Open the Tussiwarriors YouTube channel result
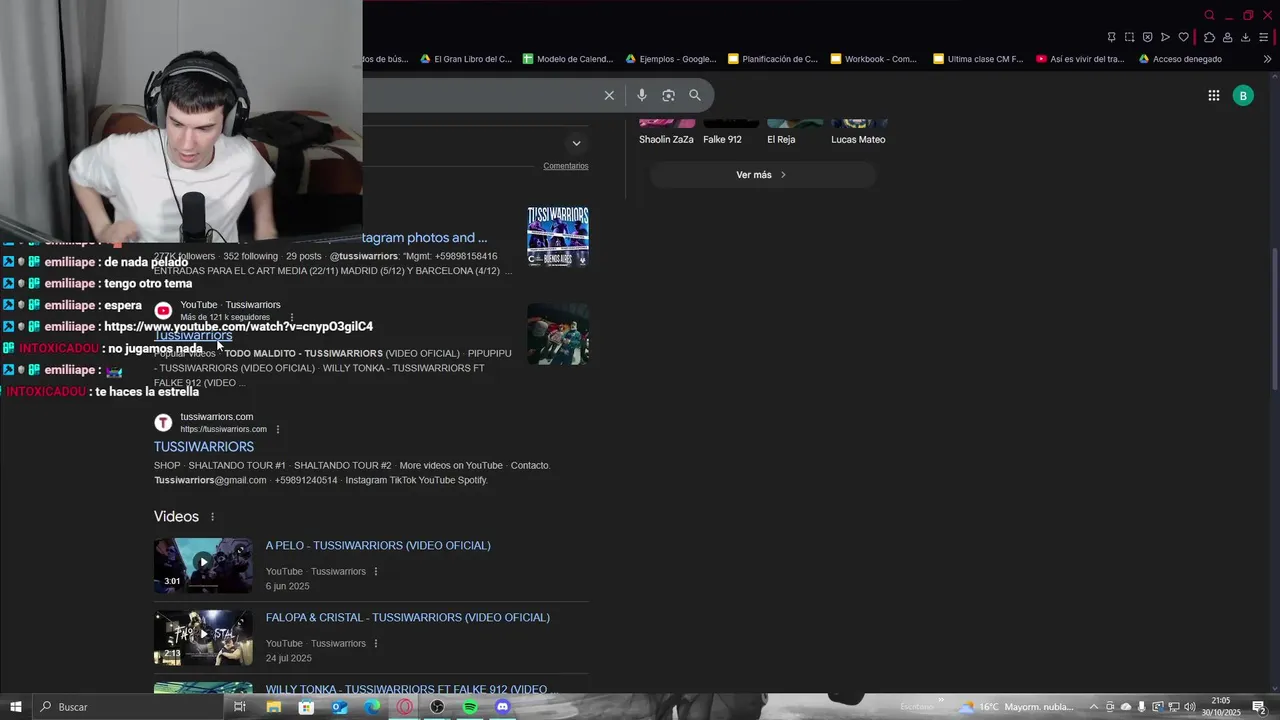1280x720 pixels. tap(193, 335)
